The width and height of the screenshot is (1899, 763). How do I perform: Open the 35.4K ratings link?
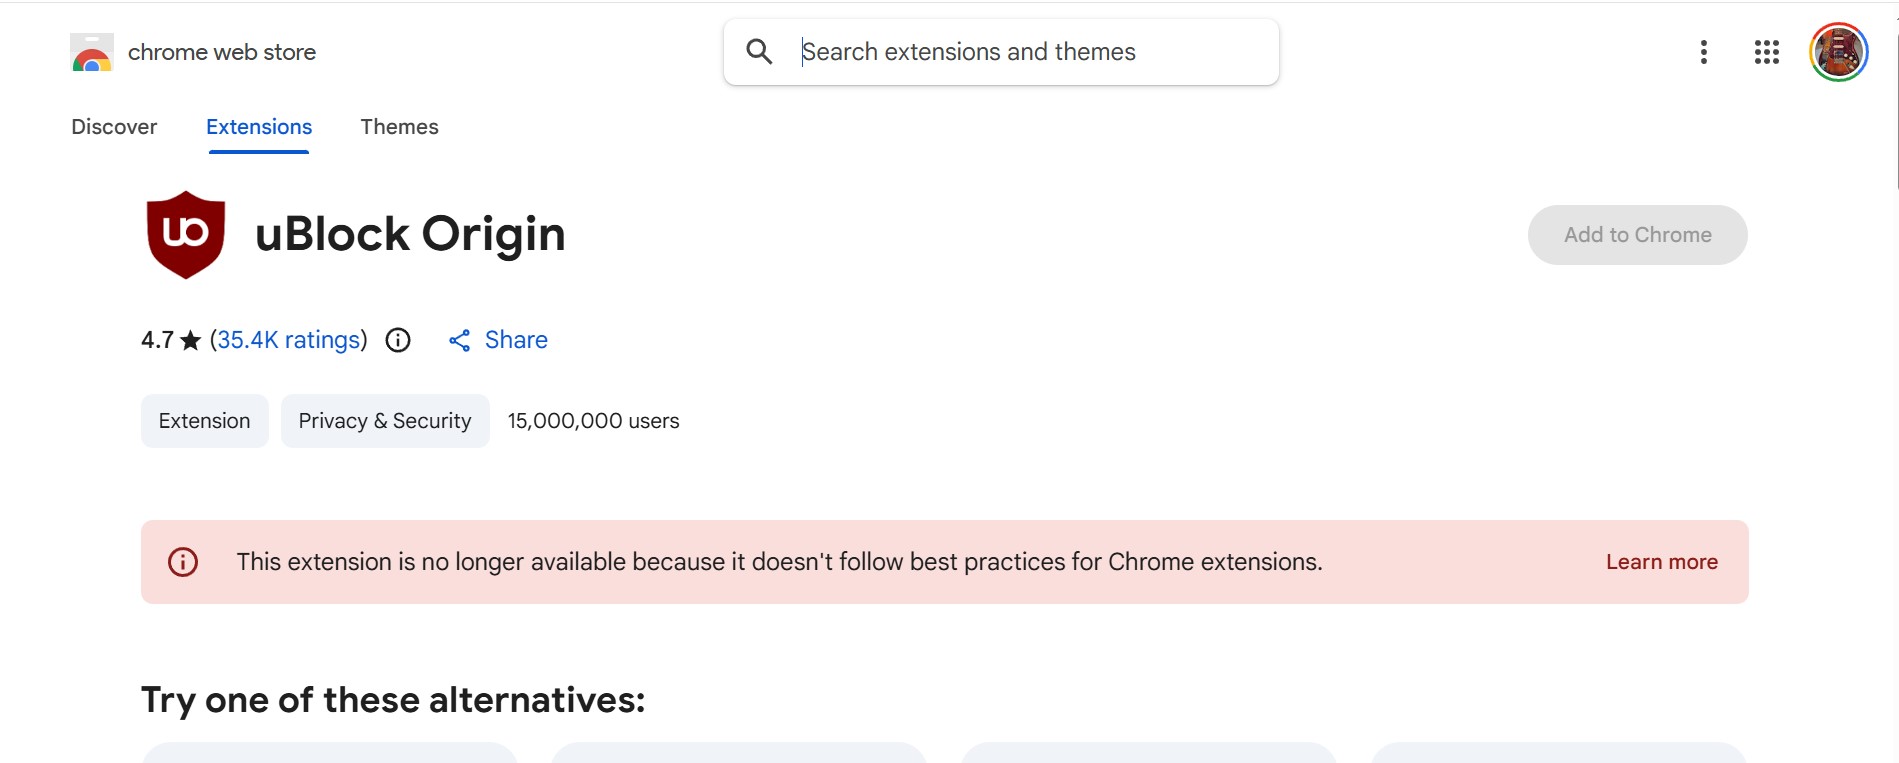tap(288, 340)
